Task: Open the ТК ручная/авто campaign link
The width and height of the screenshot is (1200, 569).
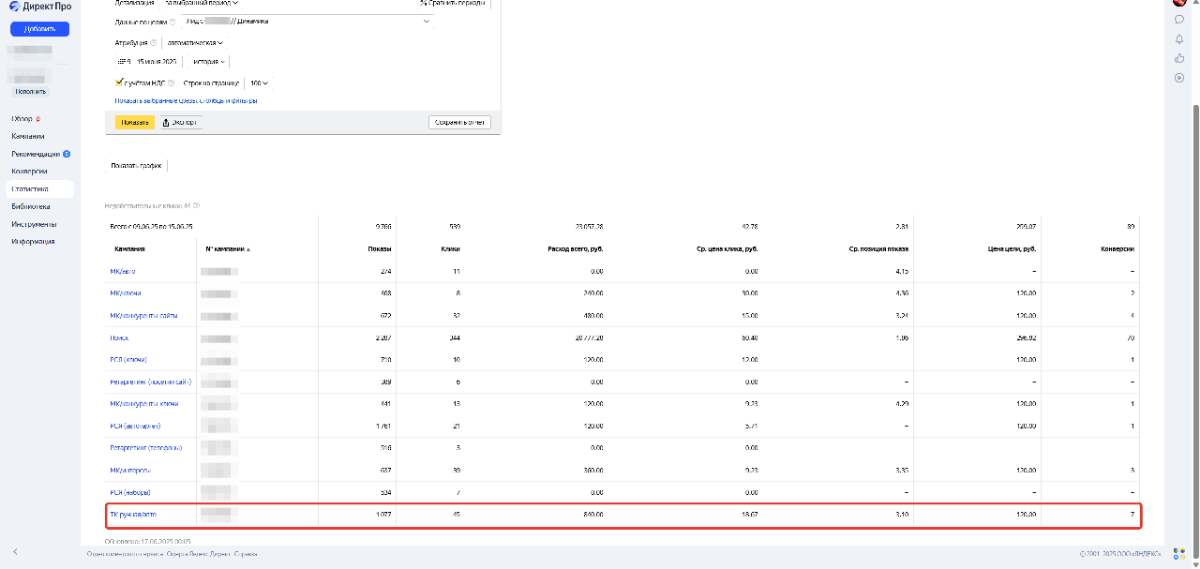Action: tap(133, 514)
